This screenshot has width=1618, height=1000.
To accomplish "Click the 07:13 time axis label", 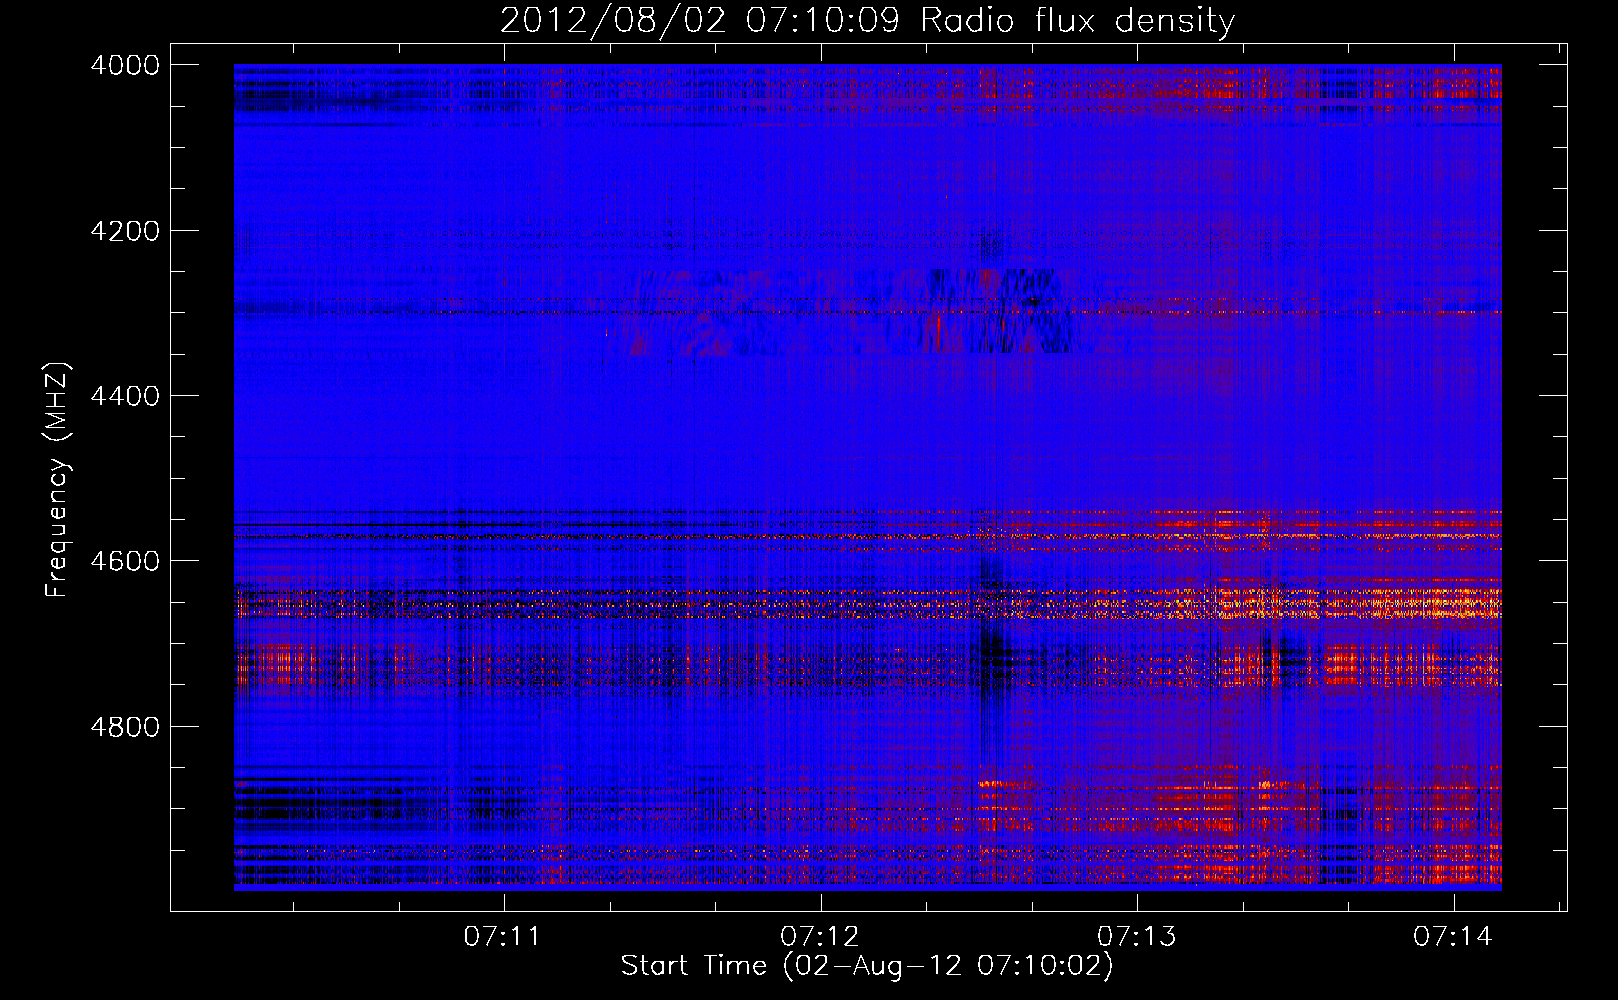I will click(x=1137, y=936).
